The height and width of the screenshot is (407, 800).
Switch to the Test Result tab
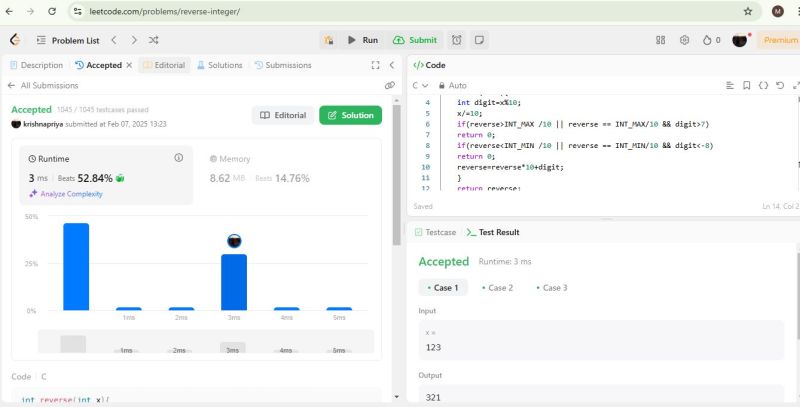pyautogui.click(x=493, y=232)
